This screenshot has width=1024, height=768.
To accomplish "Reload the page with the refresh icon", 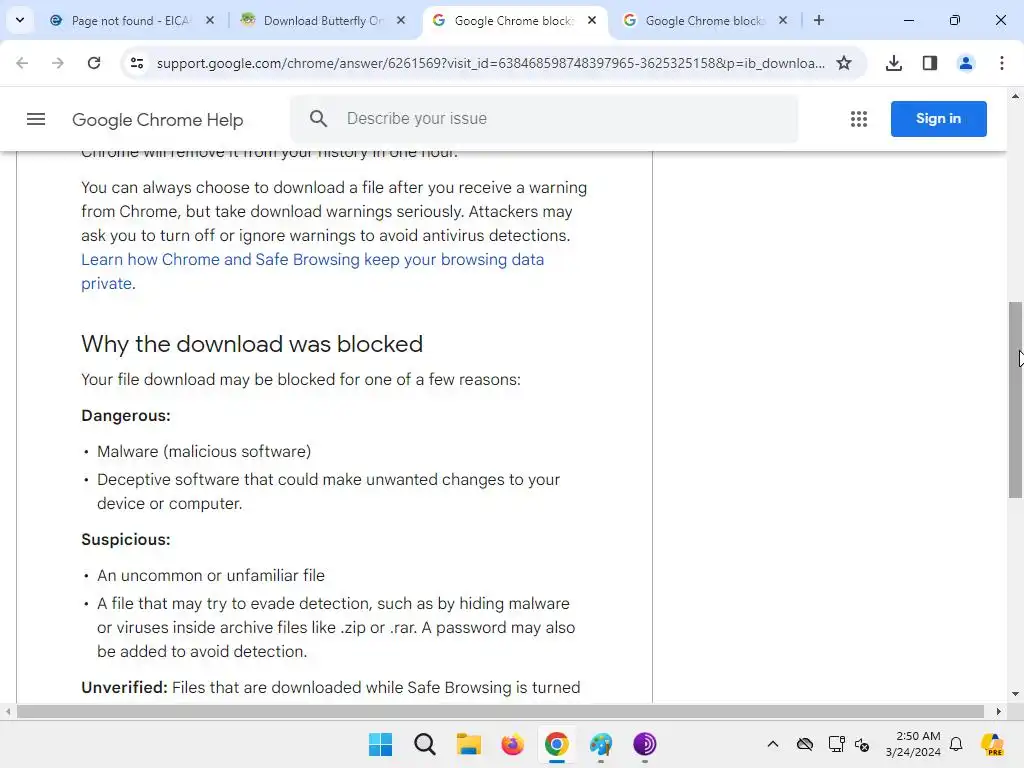I will [94, 63].
